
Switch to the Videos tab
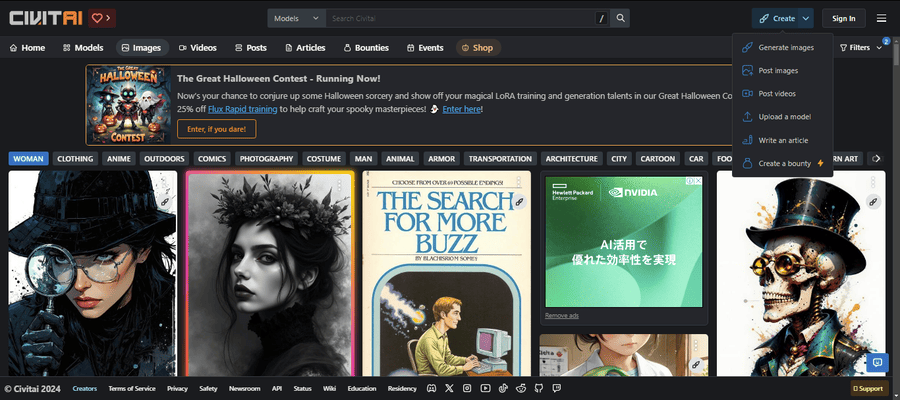click(197, 48)
